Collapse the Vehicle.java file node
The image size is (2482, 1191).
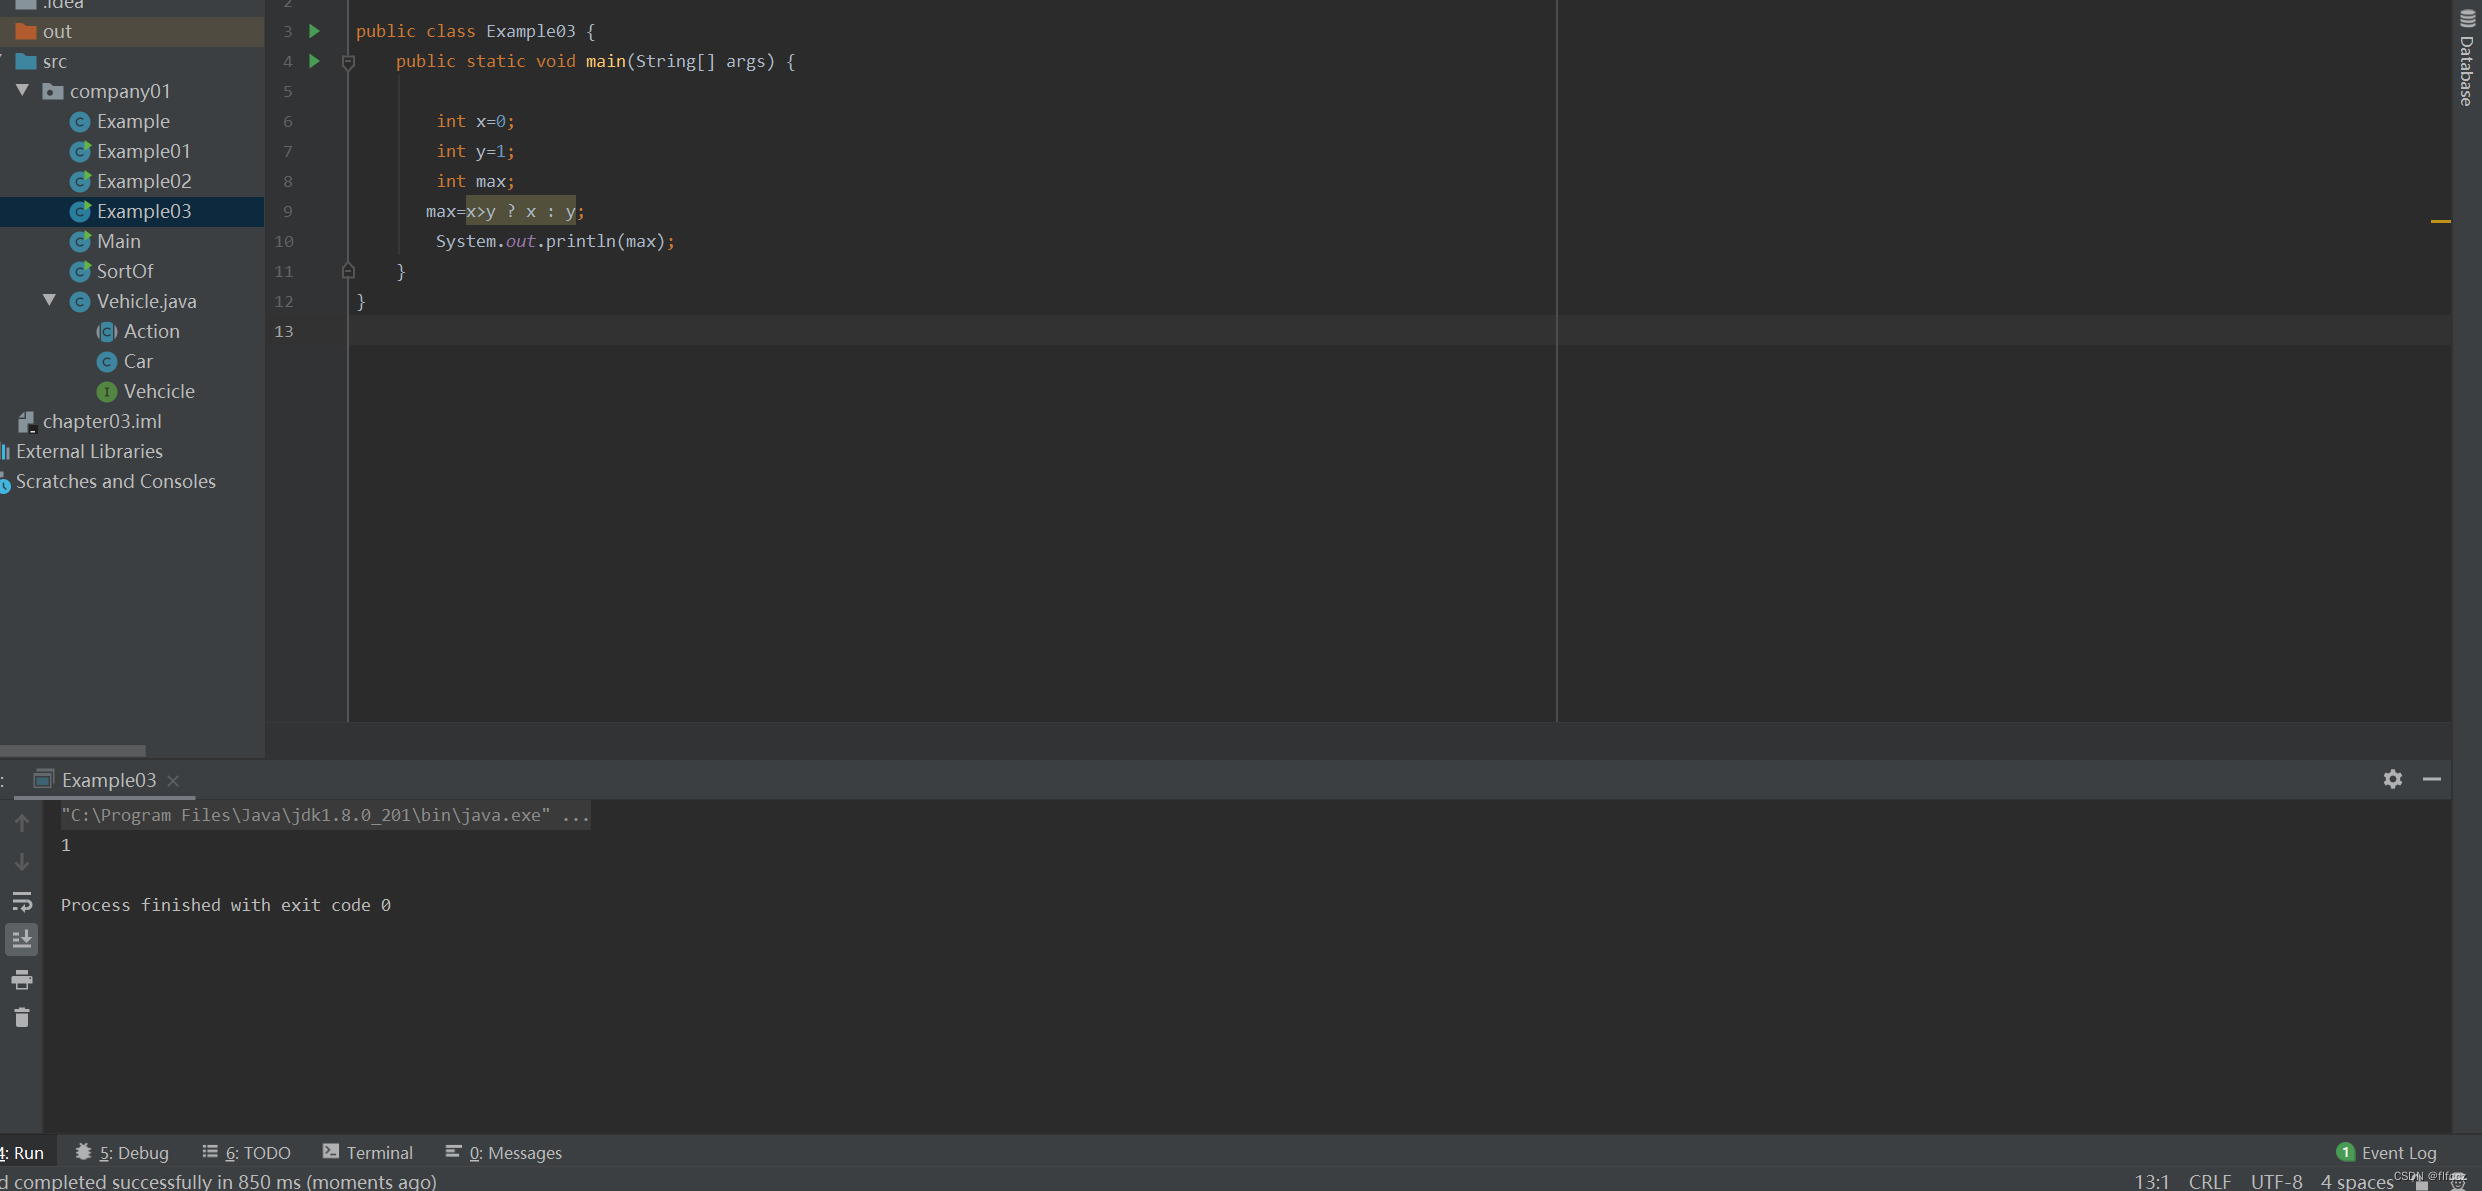[x=48, y=300]
